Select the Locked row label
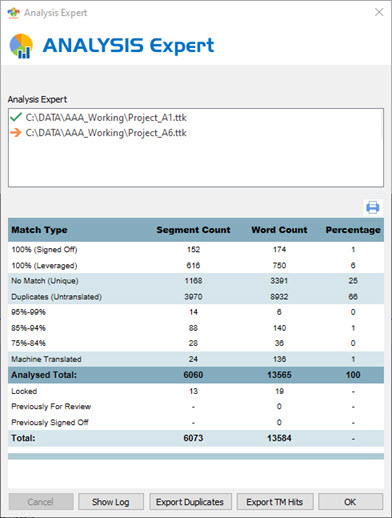The image size is (392, 518). pos(24,391)
